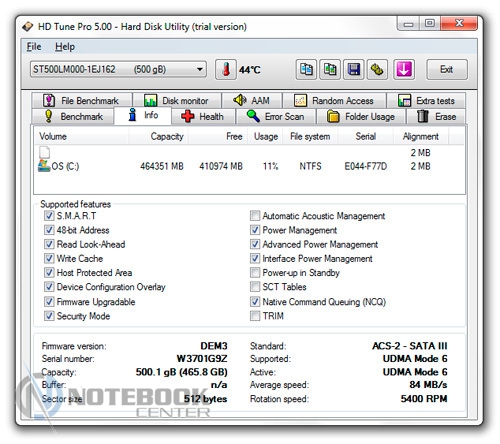Open the File menu
Image resolution: width=500 pixels, height=444 pixels.
click(34, 47)
